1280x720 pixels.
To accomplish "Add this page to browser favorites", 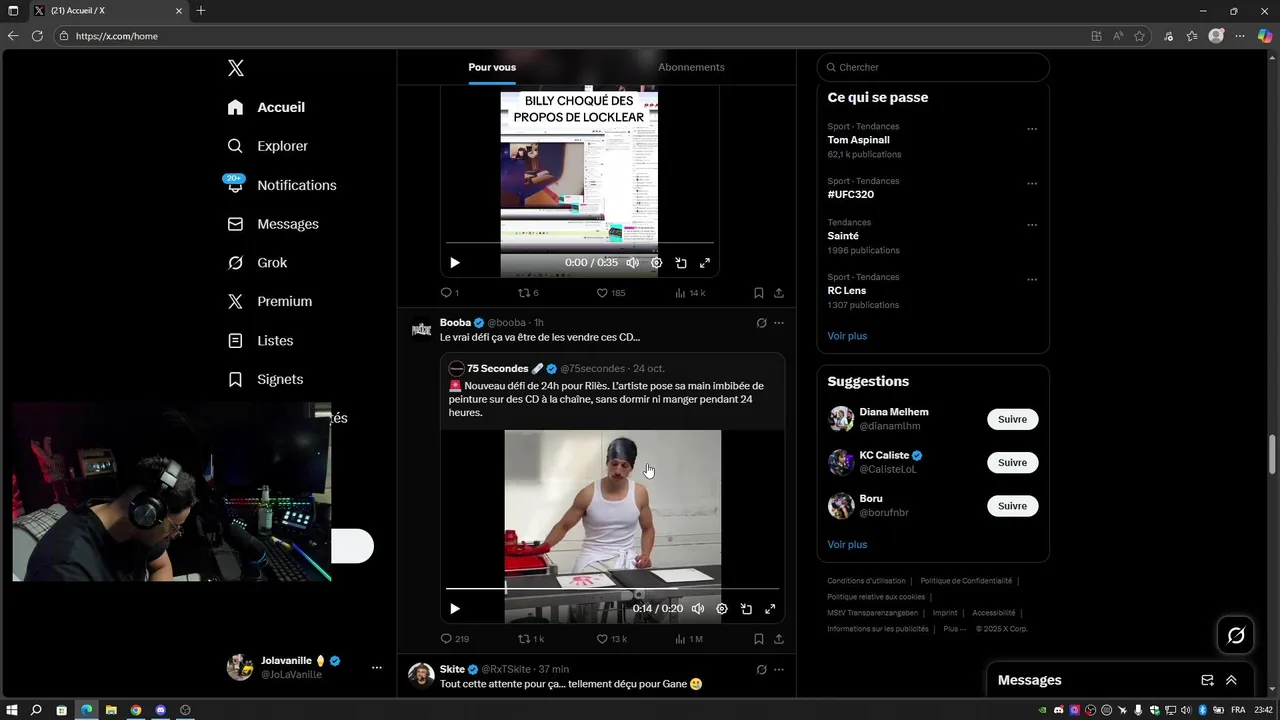I will tap(1139, 36).
